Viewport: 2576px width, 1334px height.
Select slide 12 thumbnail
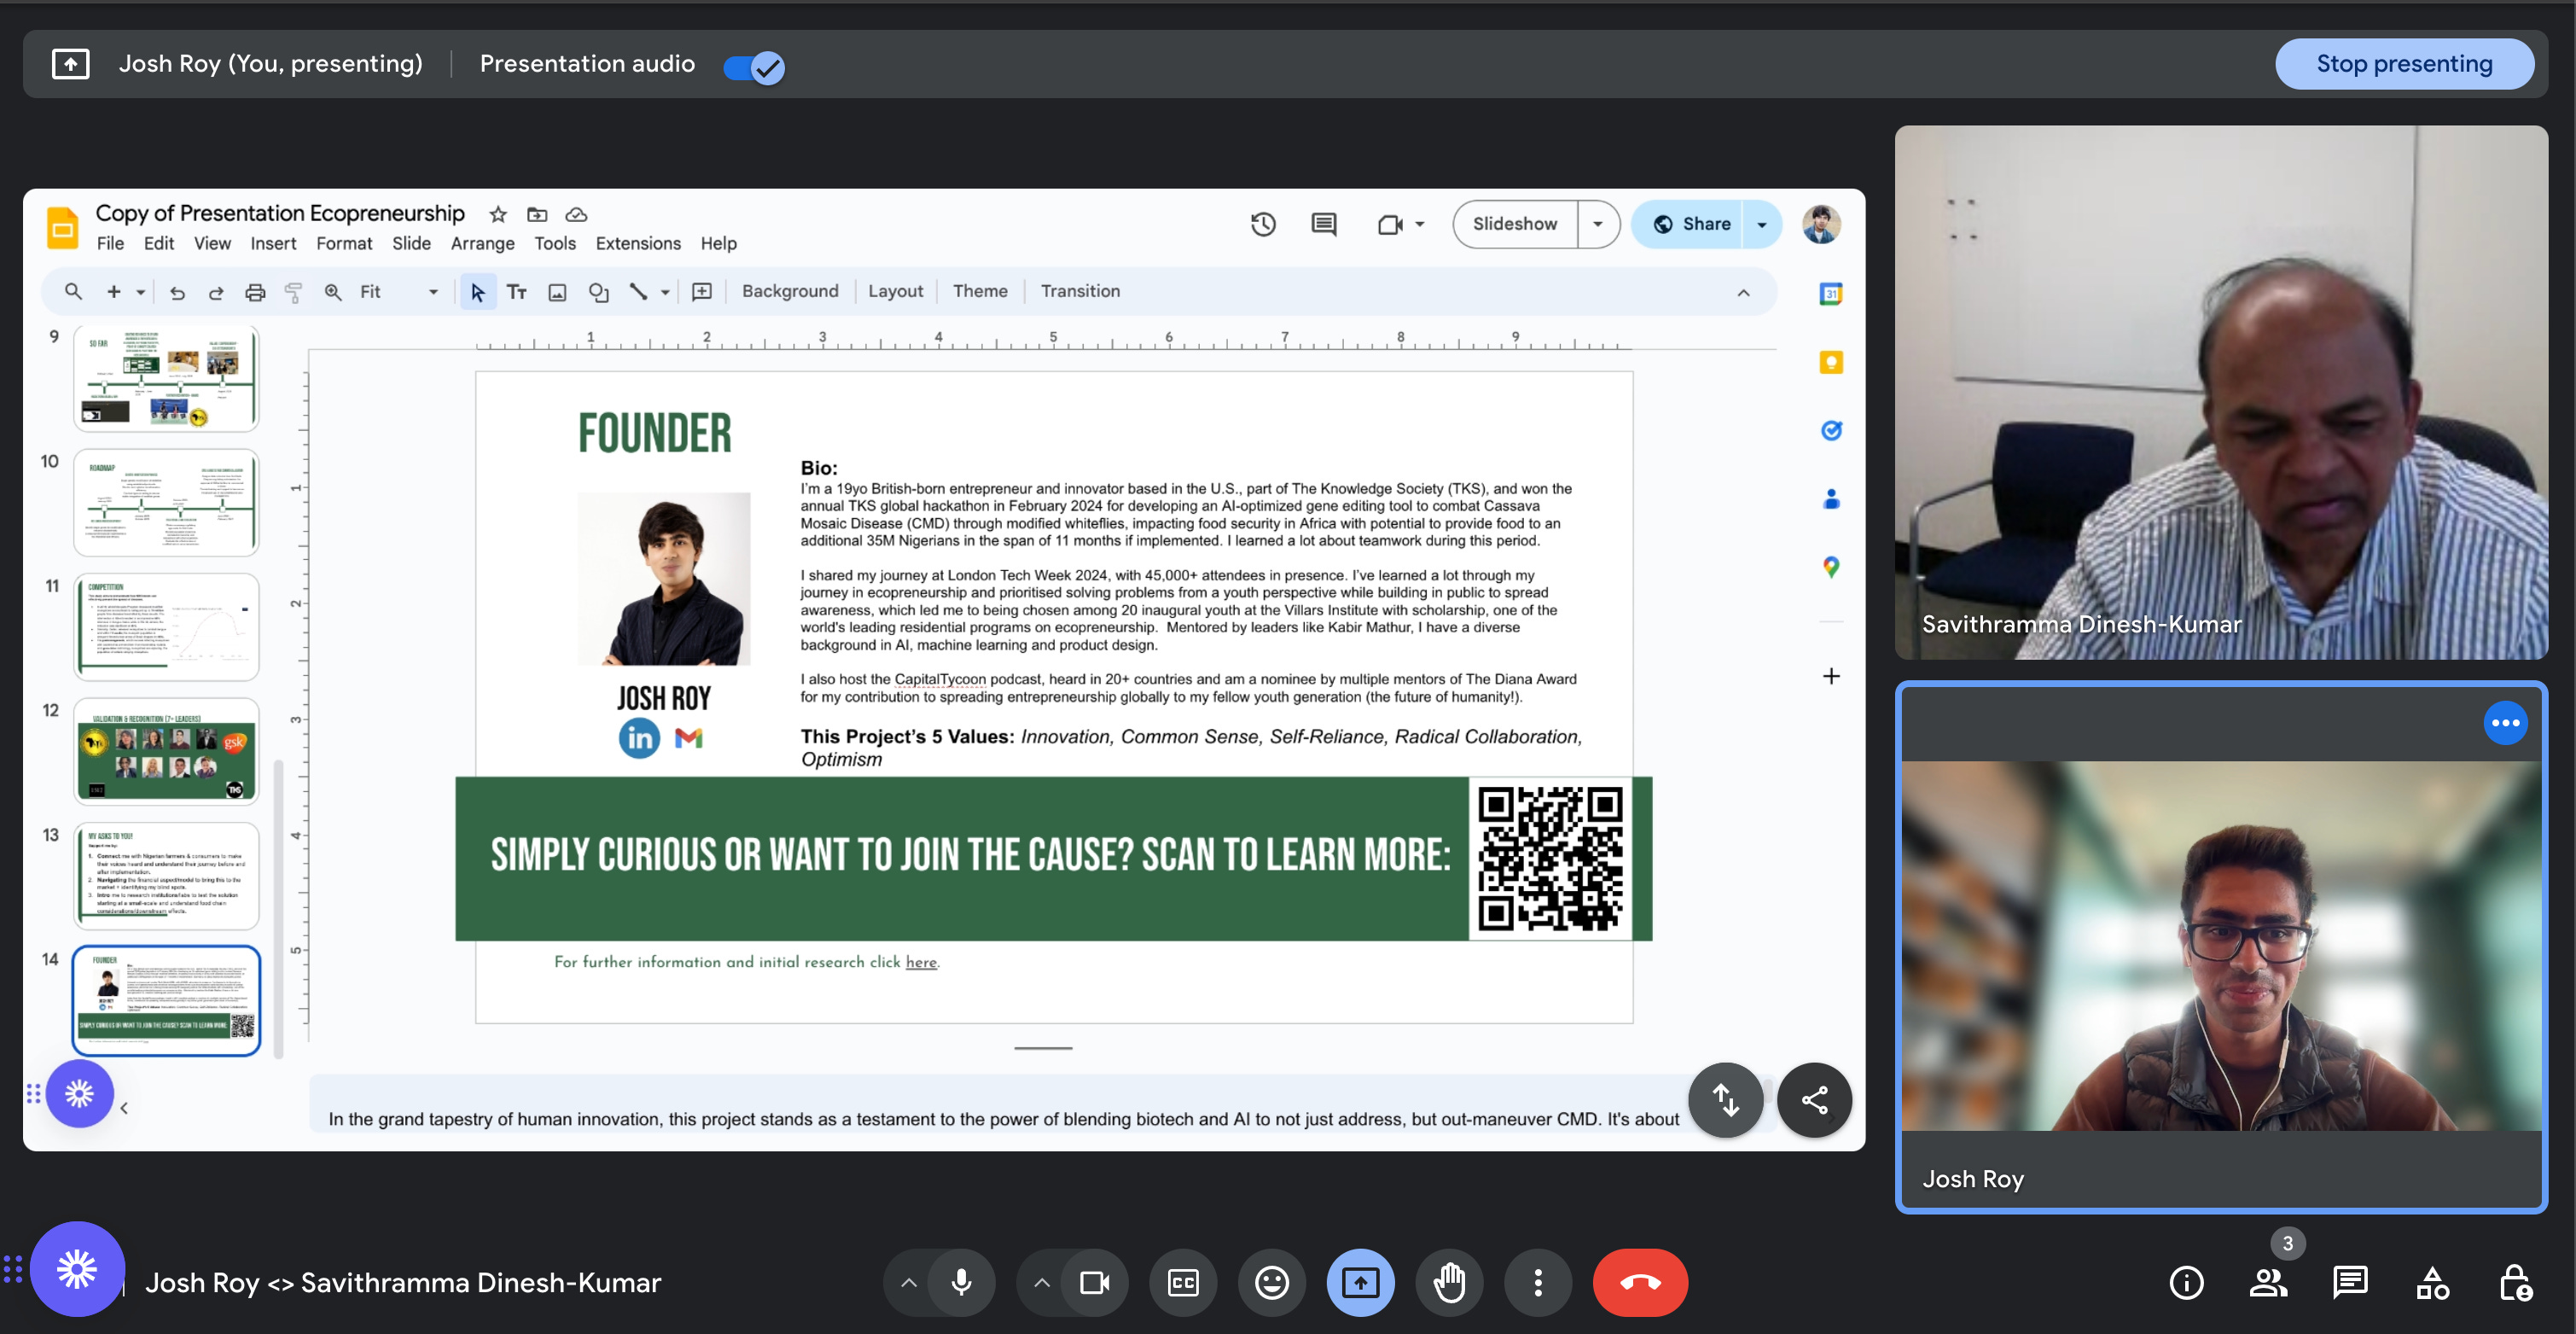click(166, 751)
